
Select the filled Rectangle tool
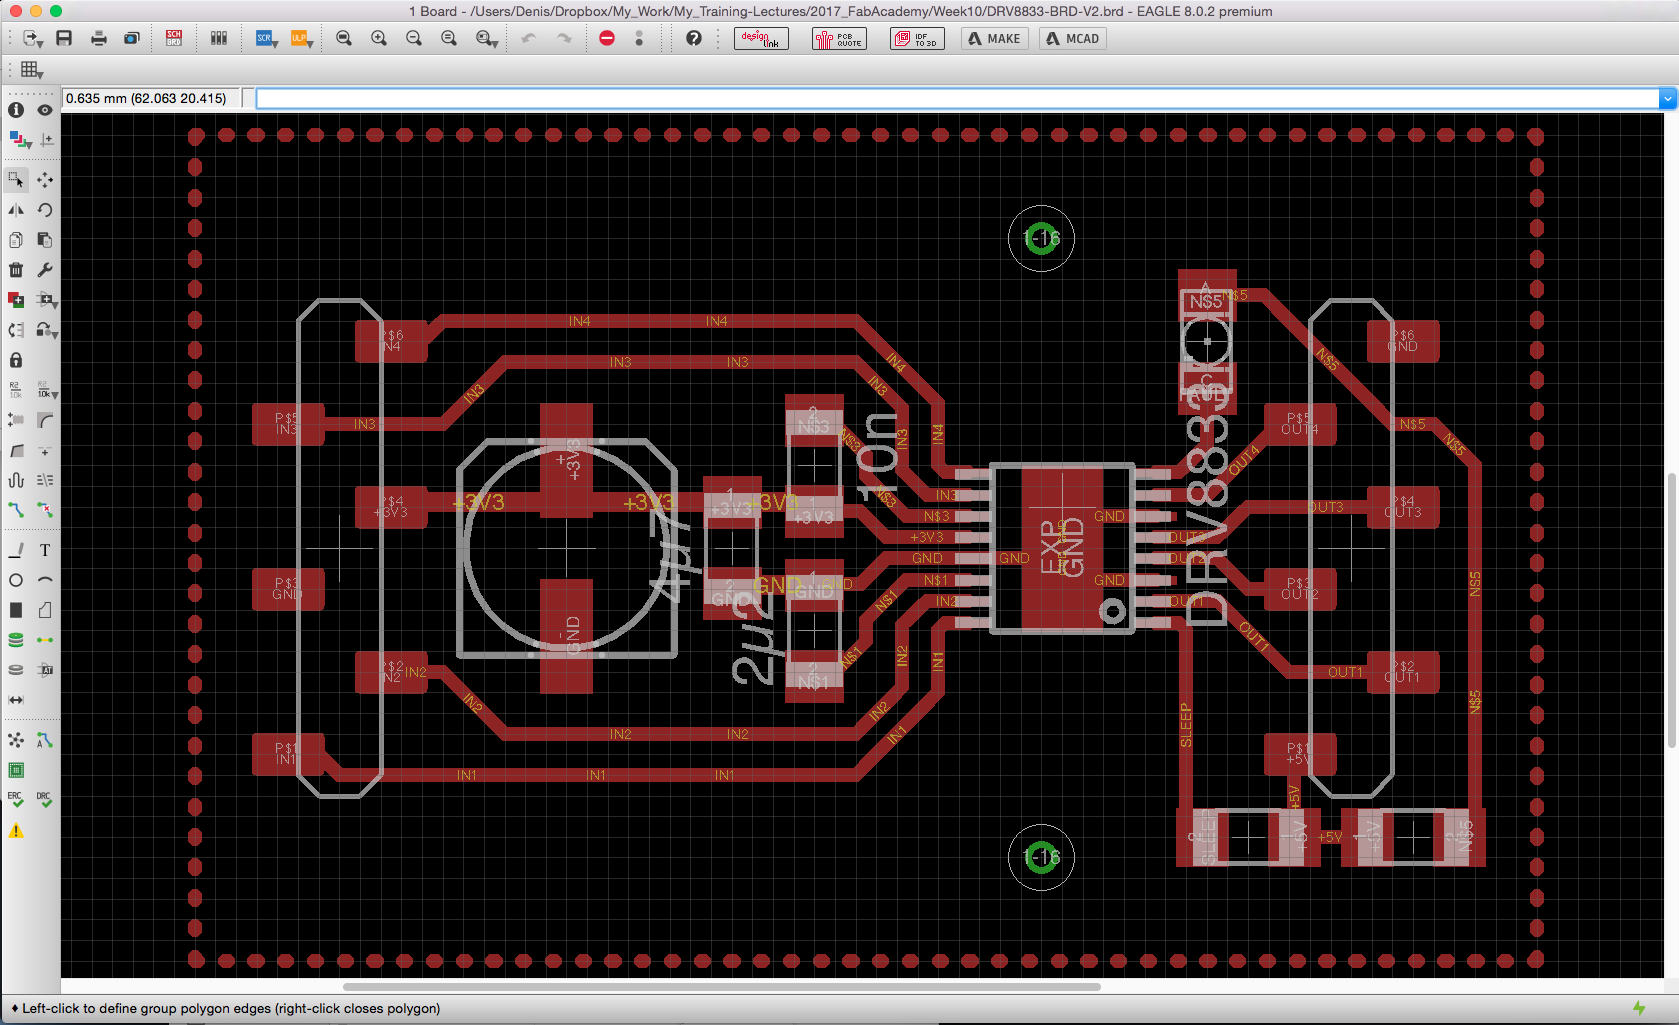click(x=16, y=610)
